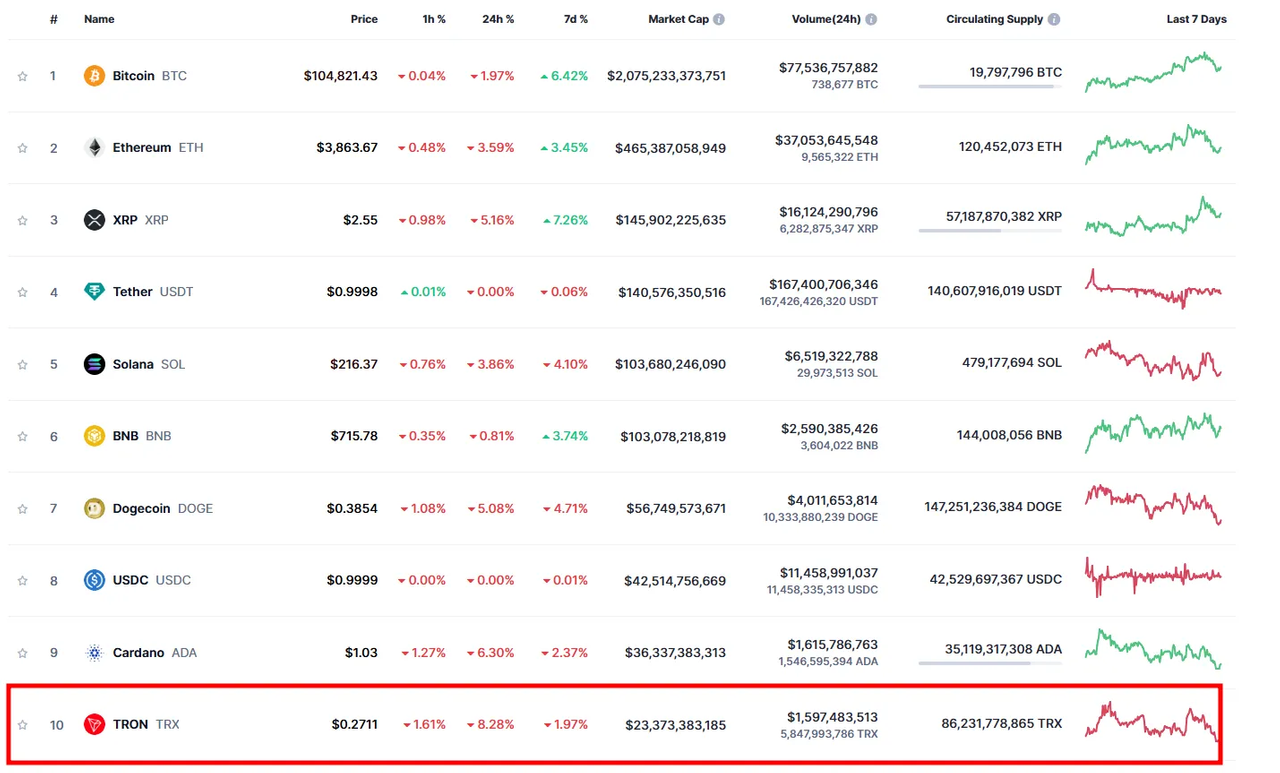The width and height of the screenshot is (1280, 773).
Task: Open the BNB name link
Action: coord(142,436)
